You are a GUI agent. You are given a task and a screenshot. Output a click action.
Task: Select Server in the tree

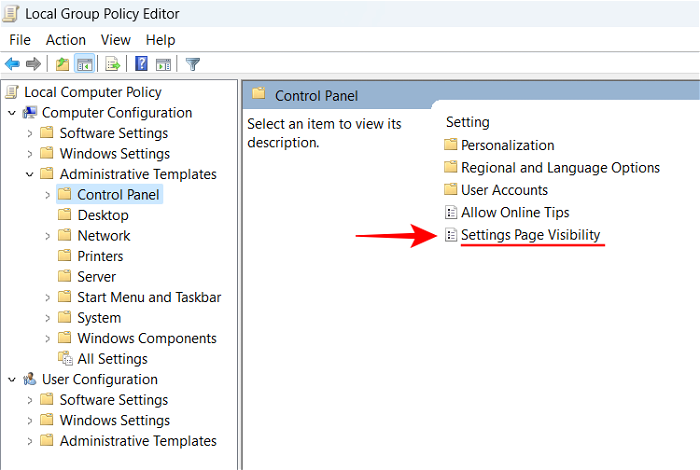coord(96,277)
